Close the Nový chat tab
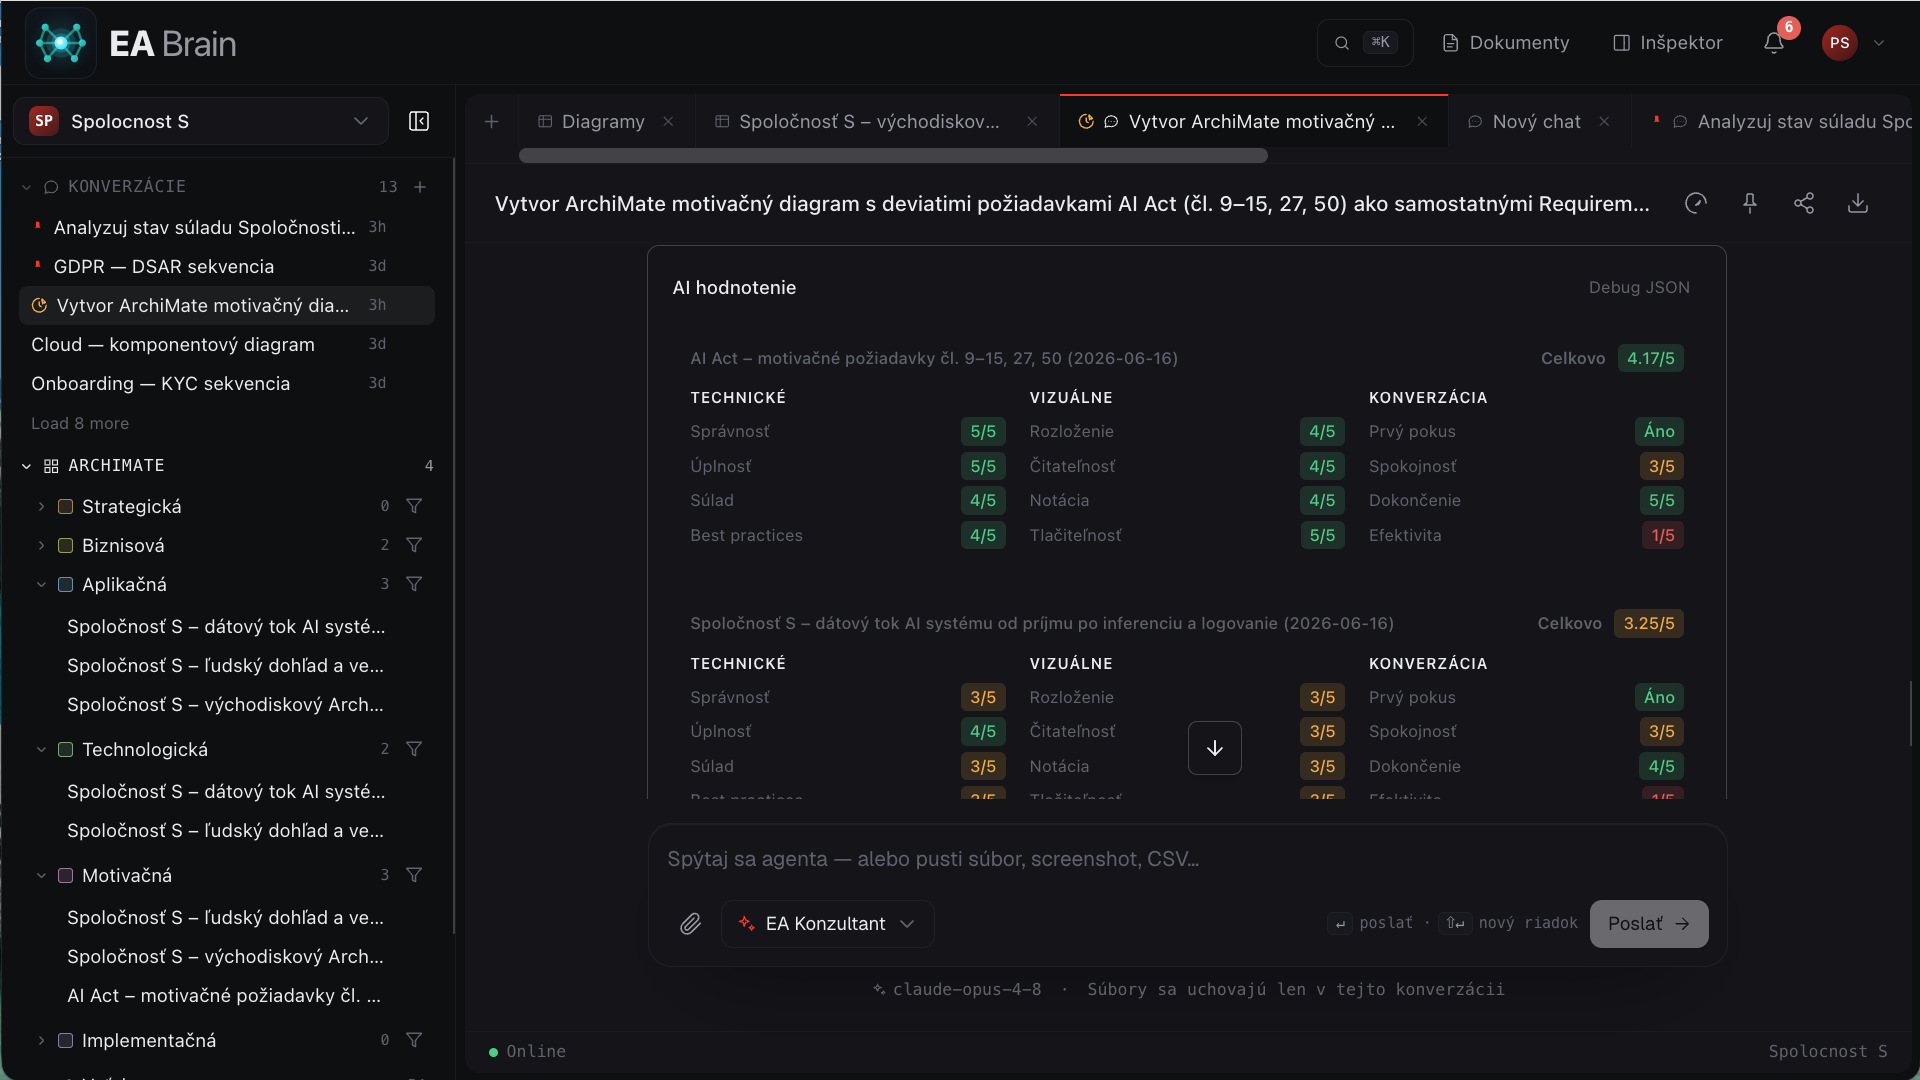 tap(1604, 121)
